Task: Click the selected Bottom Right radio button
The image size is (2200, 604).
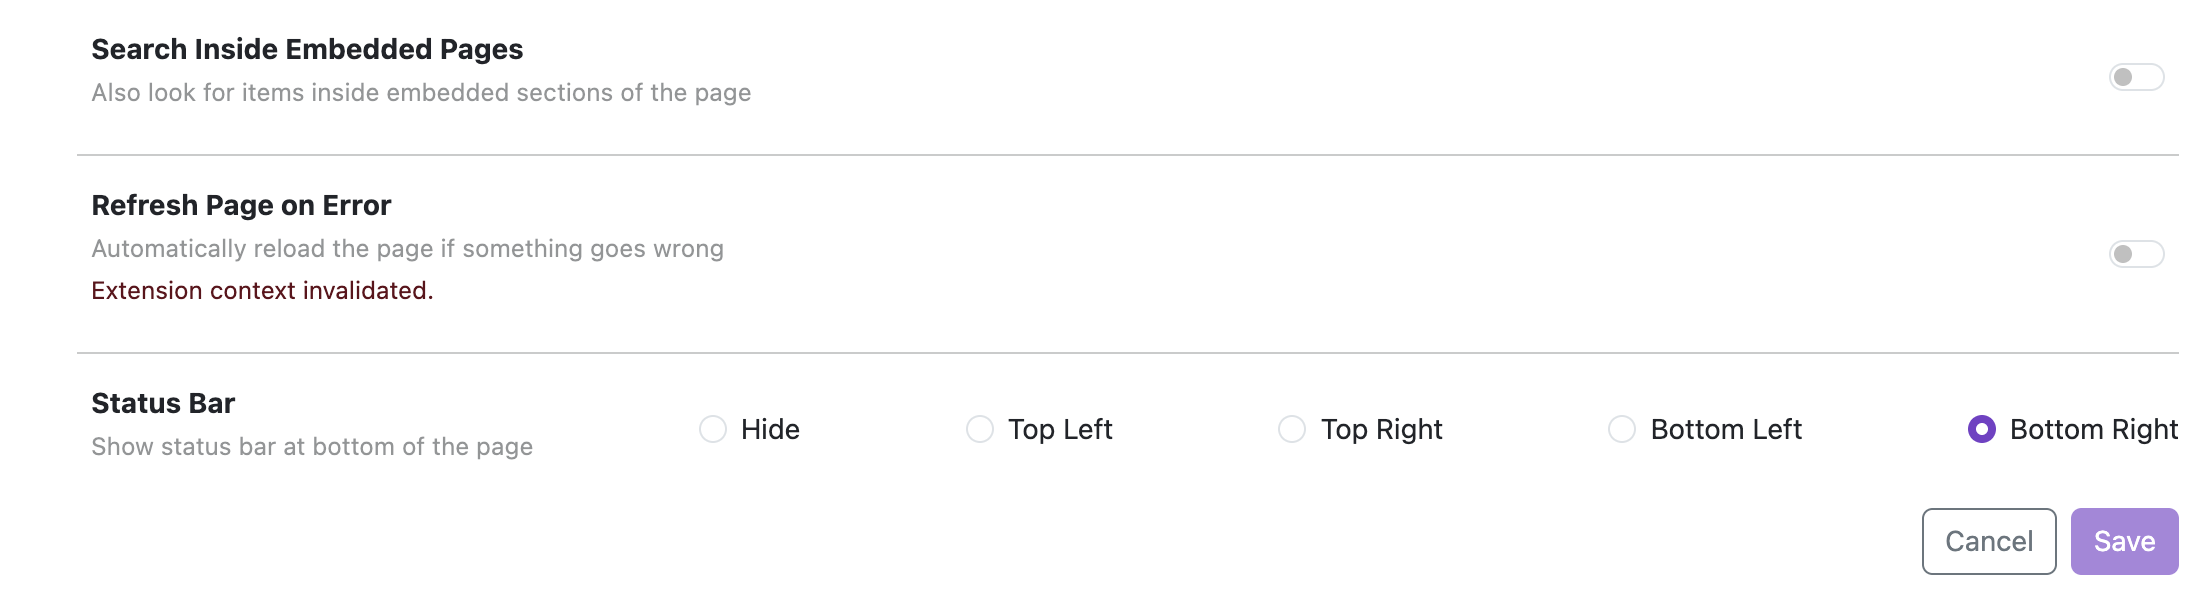Action: [1981, 429]
